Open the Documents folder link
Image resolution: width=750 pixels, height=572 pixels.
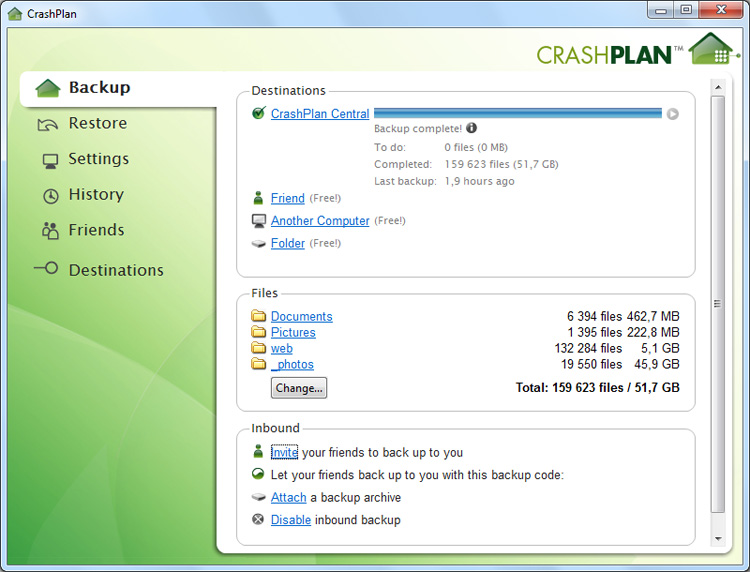(x=301, y=316)
